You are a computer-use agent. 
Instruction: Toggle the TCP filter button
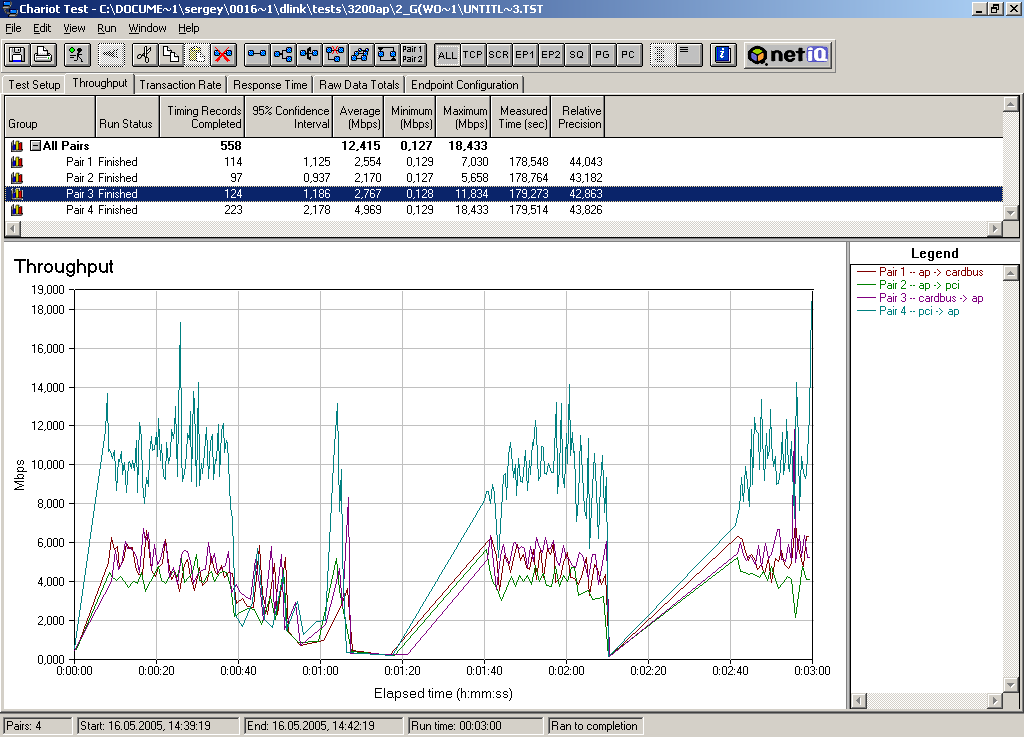(x=473, y=55)
